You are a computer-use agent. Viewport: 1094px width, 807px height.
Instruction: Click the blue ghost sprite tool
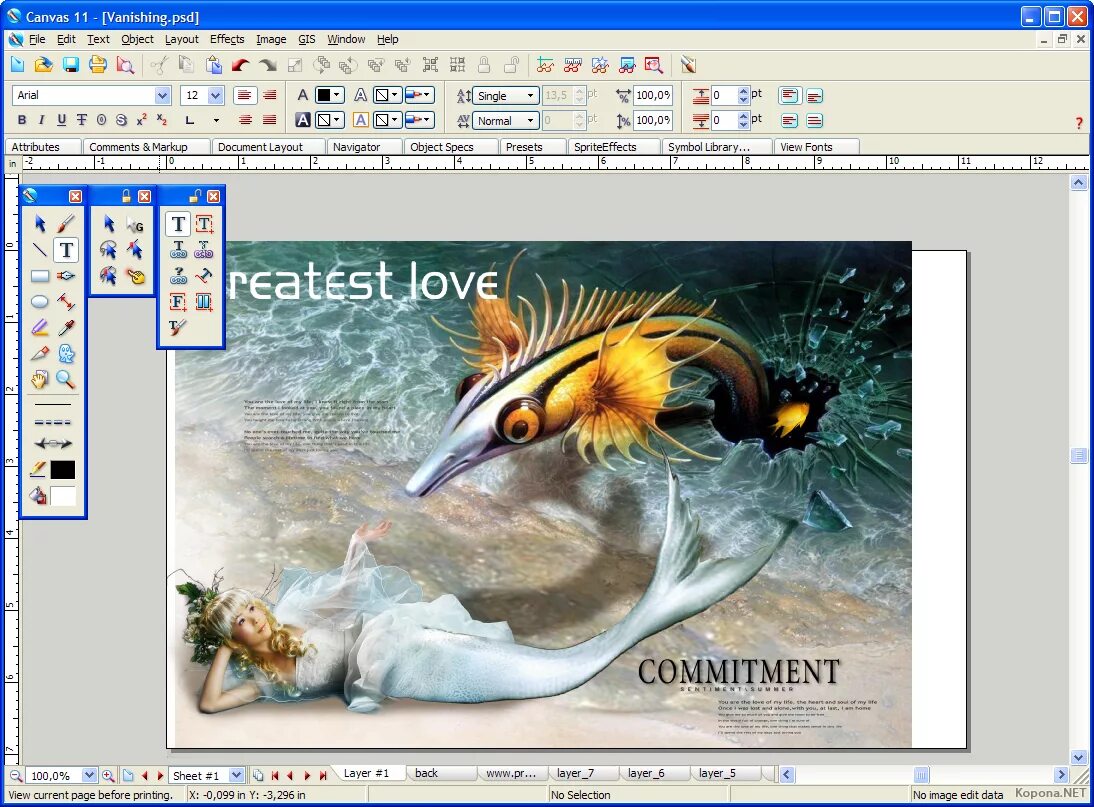(x=66, y=354)
